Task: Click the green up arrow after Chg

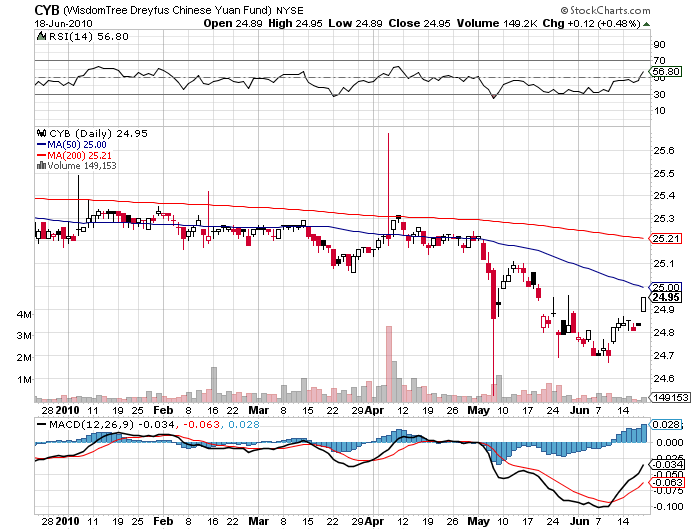Action: click(x=646, y=24)
